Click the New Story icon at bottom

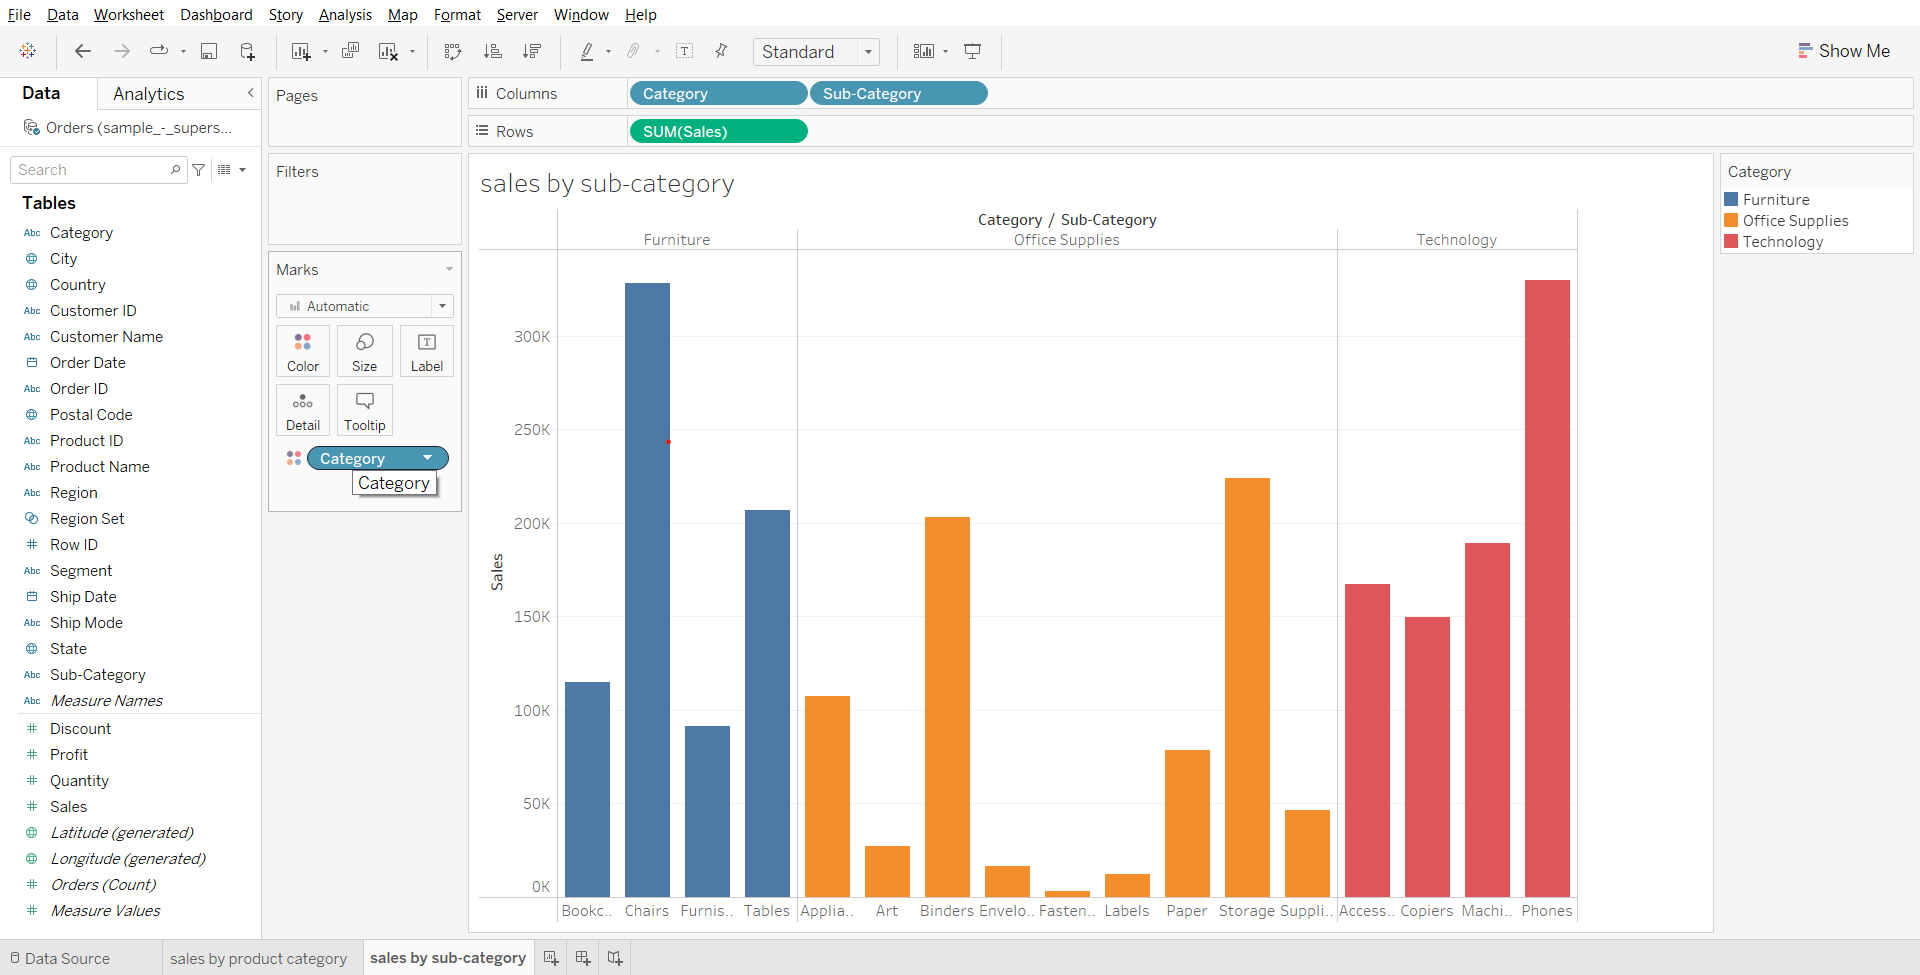click(615, 958)
